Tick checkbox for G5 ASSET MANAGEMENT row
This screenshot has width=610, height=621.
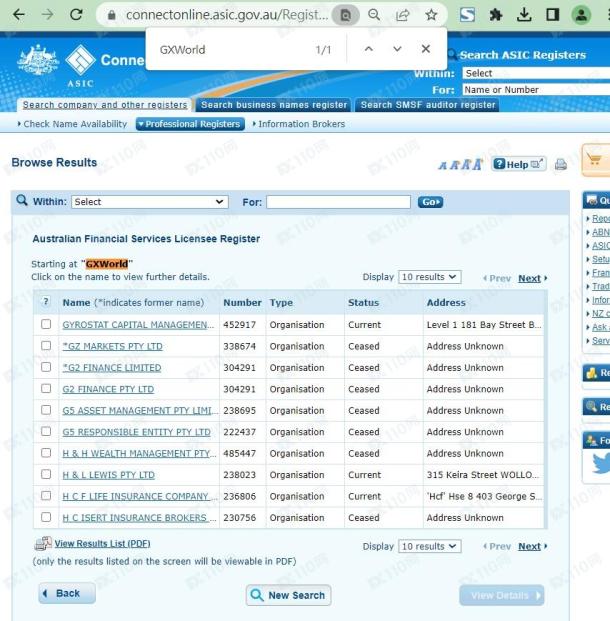click(x=46, y=410)
